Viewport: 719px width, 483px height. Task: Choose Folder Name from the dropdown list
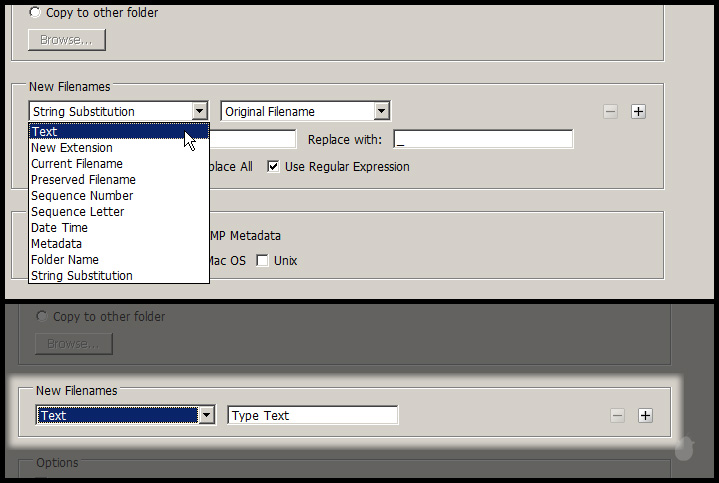(x=65, y=260)
